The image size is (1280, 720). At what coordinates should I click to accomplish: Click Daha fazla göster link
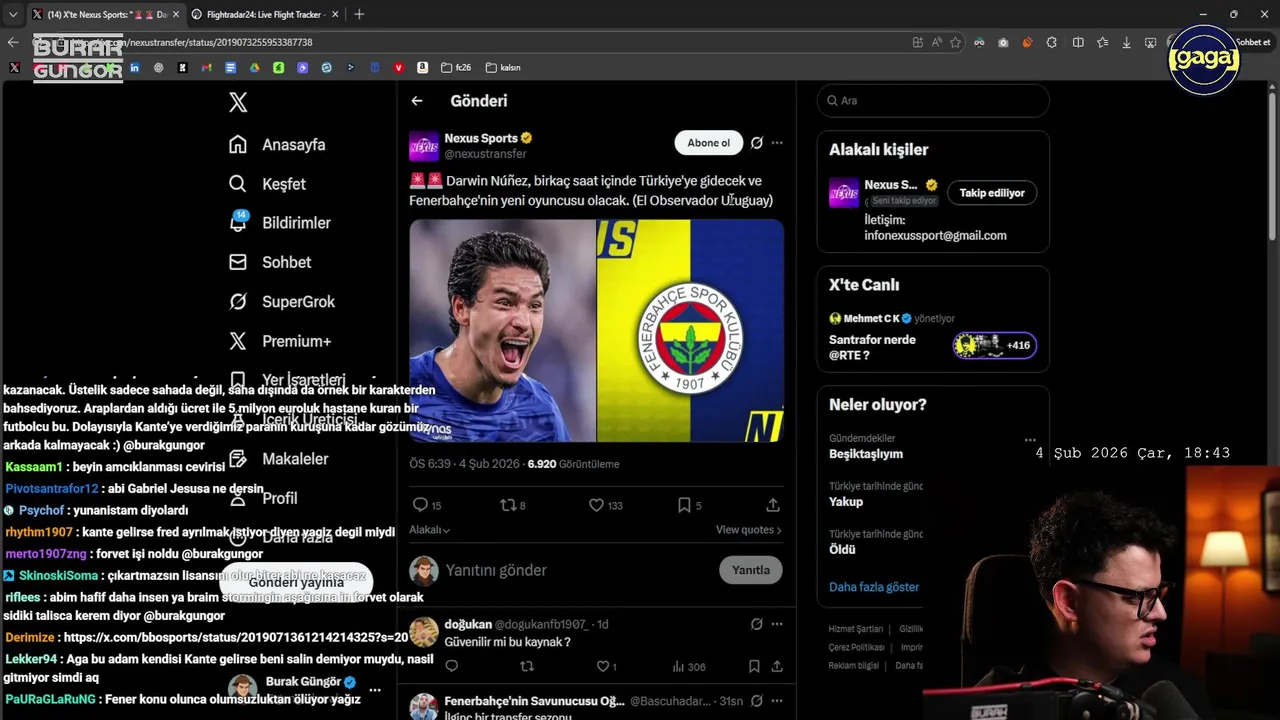(x=874, y=587)
